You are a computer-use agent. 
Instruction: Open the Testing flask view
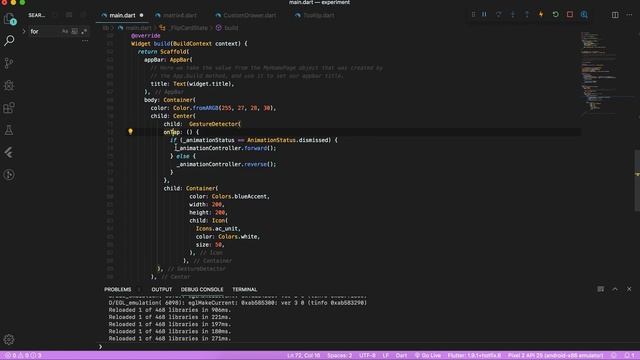[x=9, y=130]
